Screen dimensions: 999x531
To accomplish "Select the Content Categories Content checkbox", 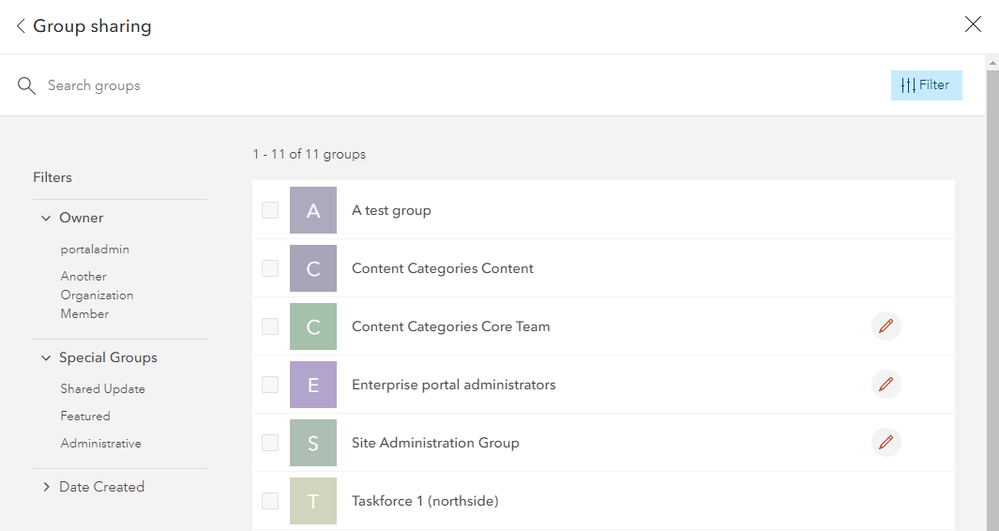I will [270, 268].
